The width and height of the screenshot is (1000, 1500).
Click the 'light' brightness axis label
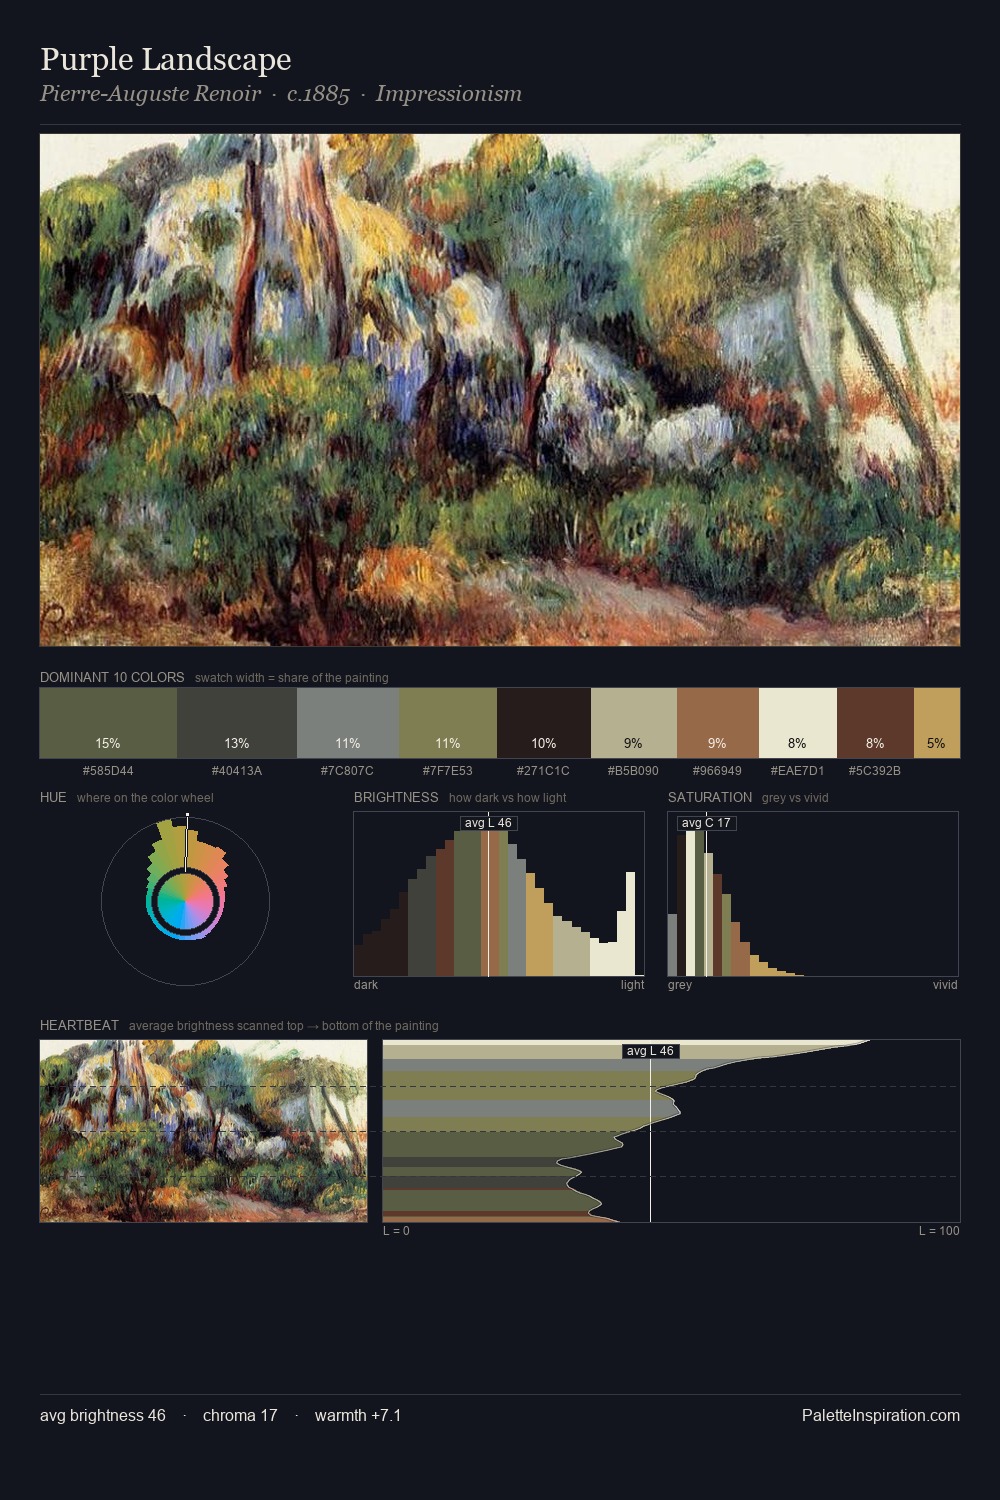[x=632, y=985]
